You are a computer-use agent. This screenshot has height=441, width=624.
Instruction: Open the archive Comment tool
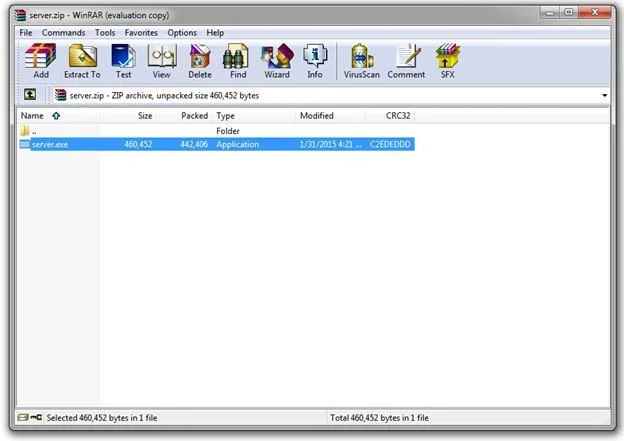[x=406, y=61]
